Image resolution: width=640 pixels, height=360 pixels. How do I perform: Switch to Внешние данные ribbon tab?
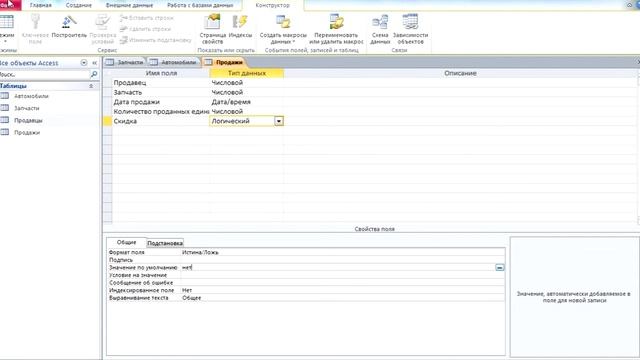tap(129, 5)
